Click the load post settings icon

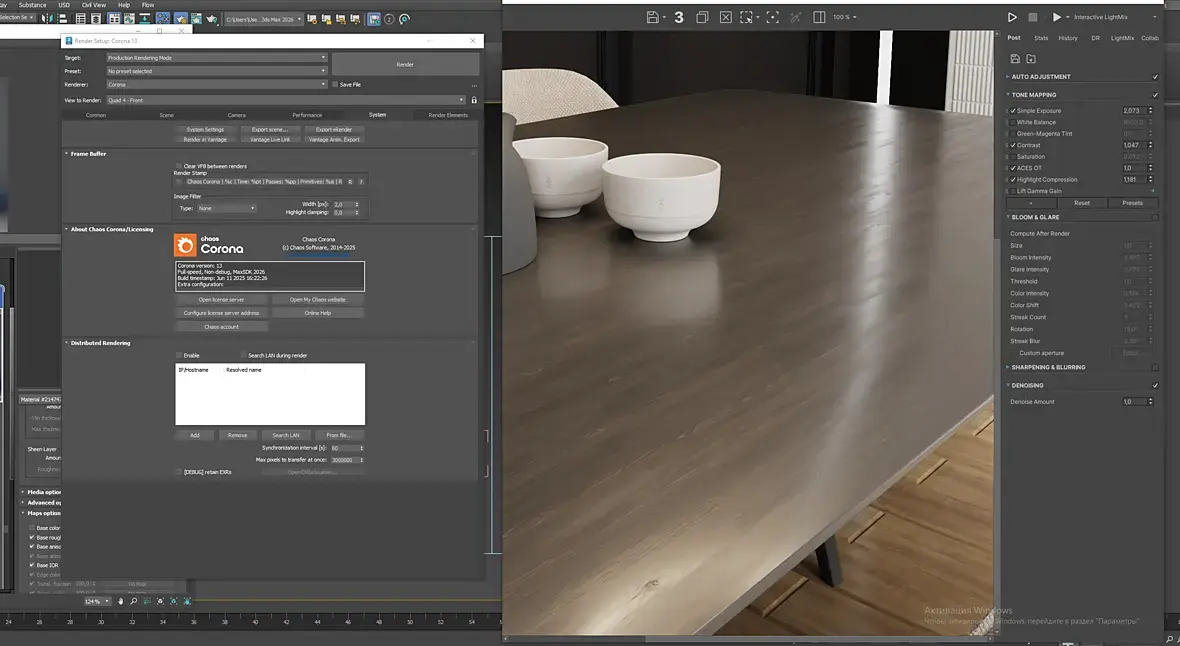[x=1031, y=59]
